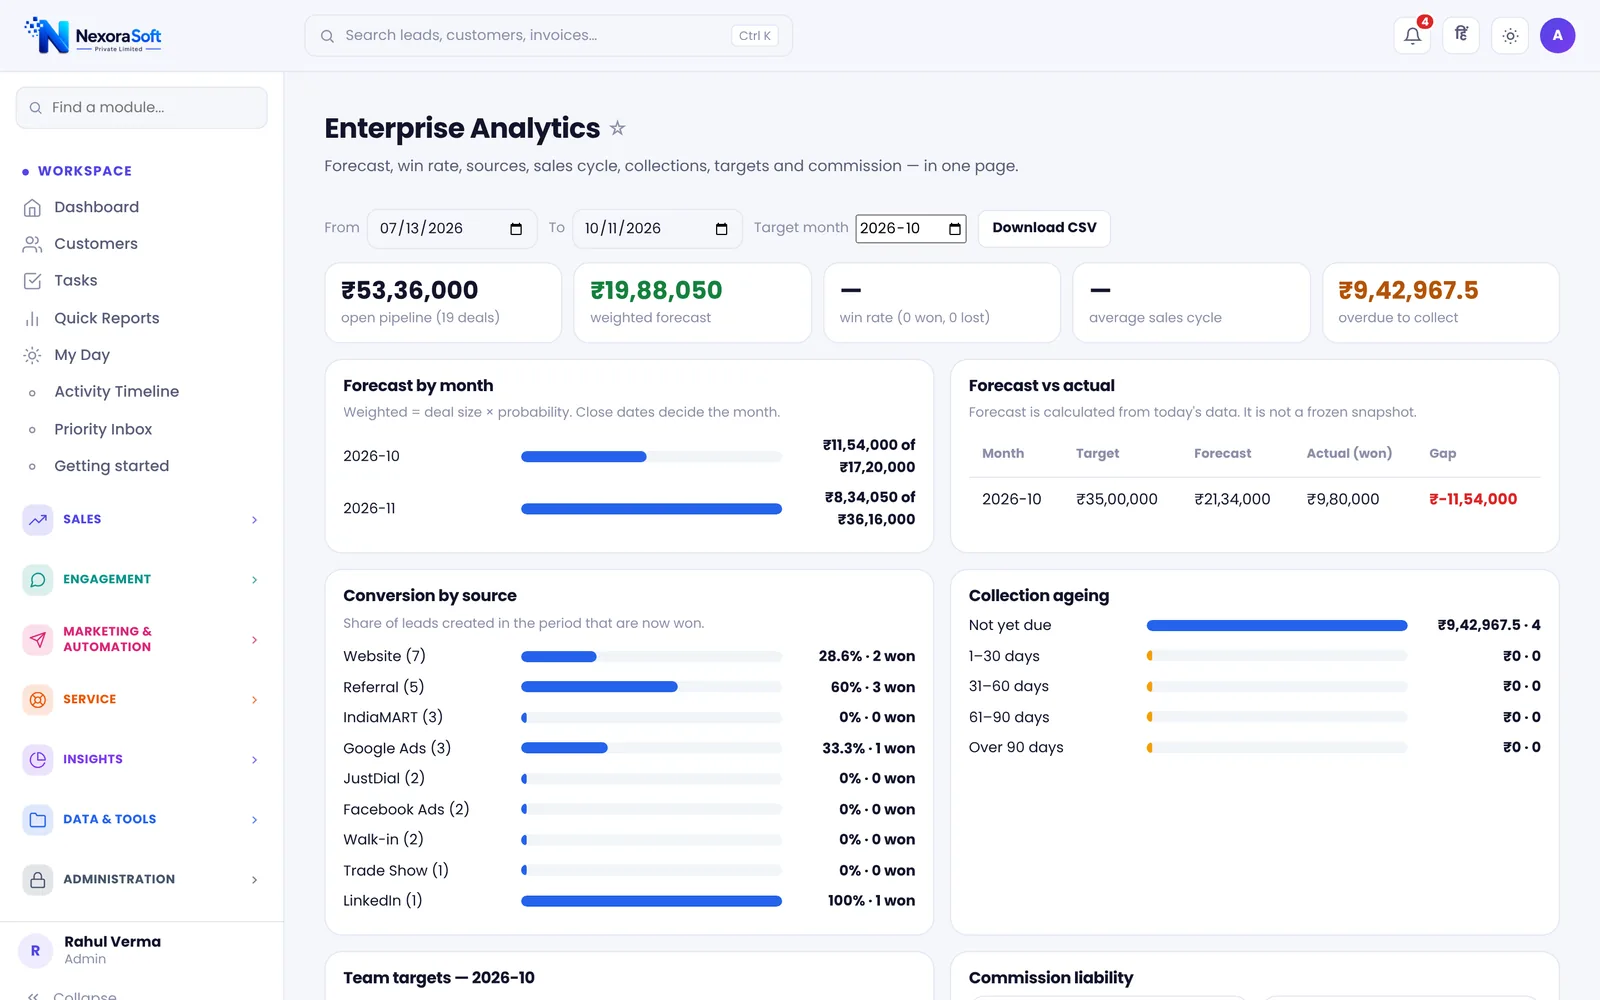This screenshot has width=1600, height=1000.
Task: Expand the Sales section chevron
Action: point(255,520)
